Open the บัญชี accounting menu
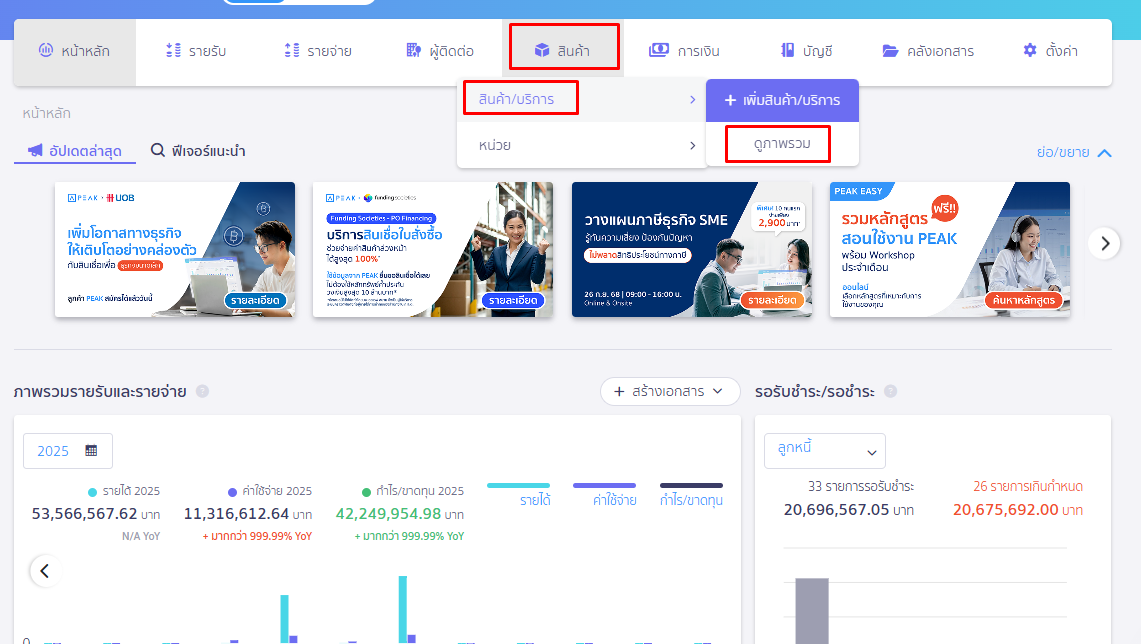 click(806, 51)
